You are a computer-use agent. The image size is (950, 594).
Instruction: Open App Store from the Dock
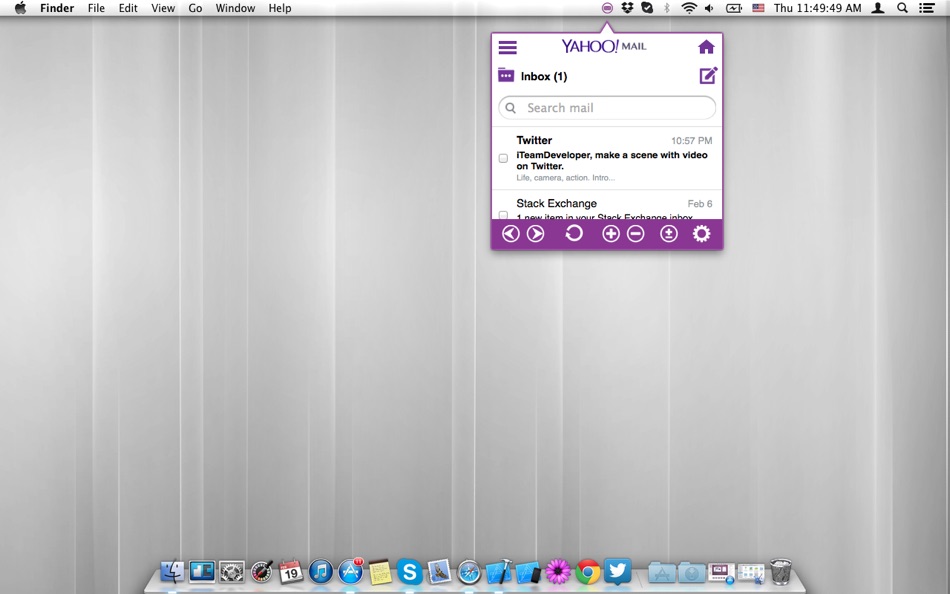tap(350, 571)
